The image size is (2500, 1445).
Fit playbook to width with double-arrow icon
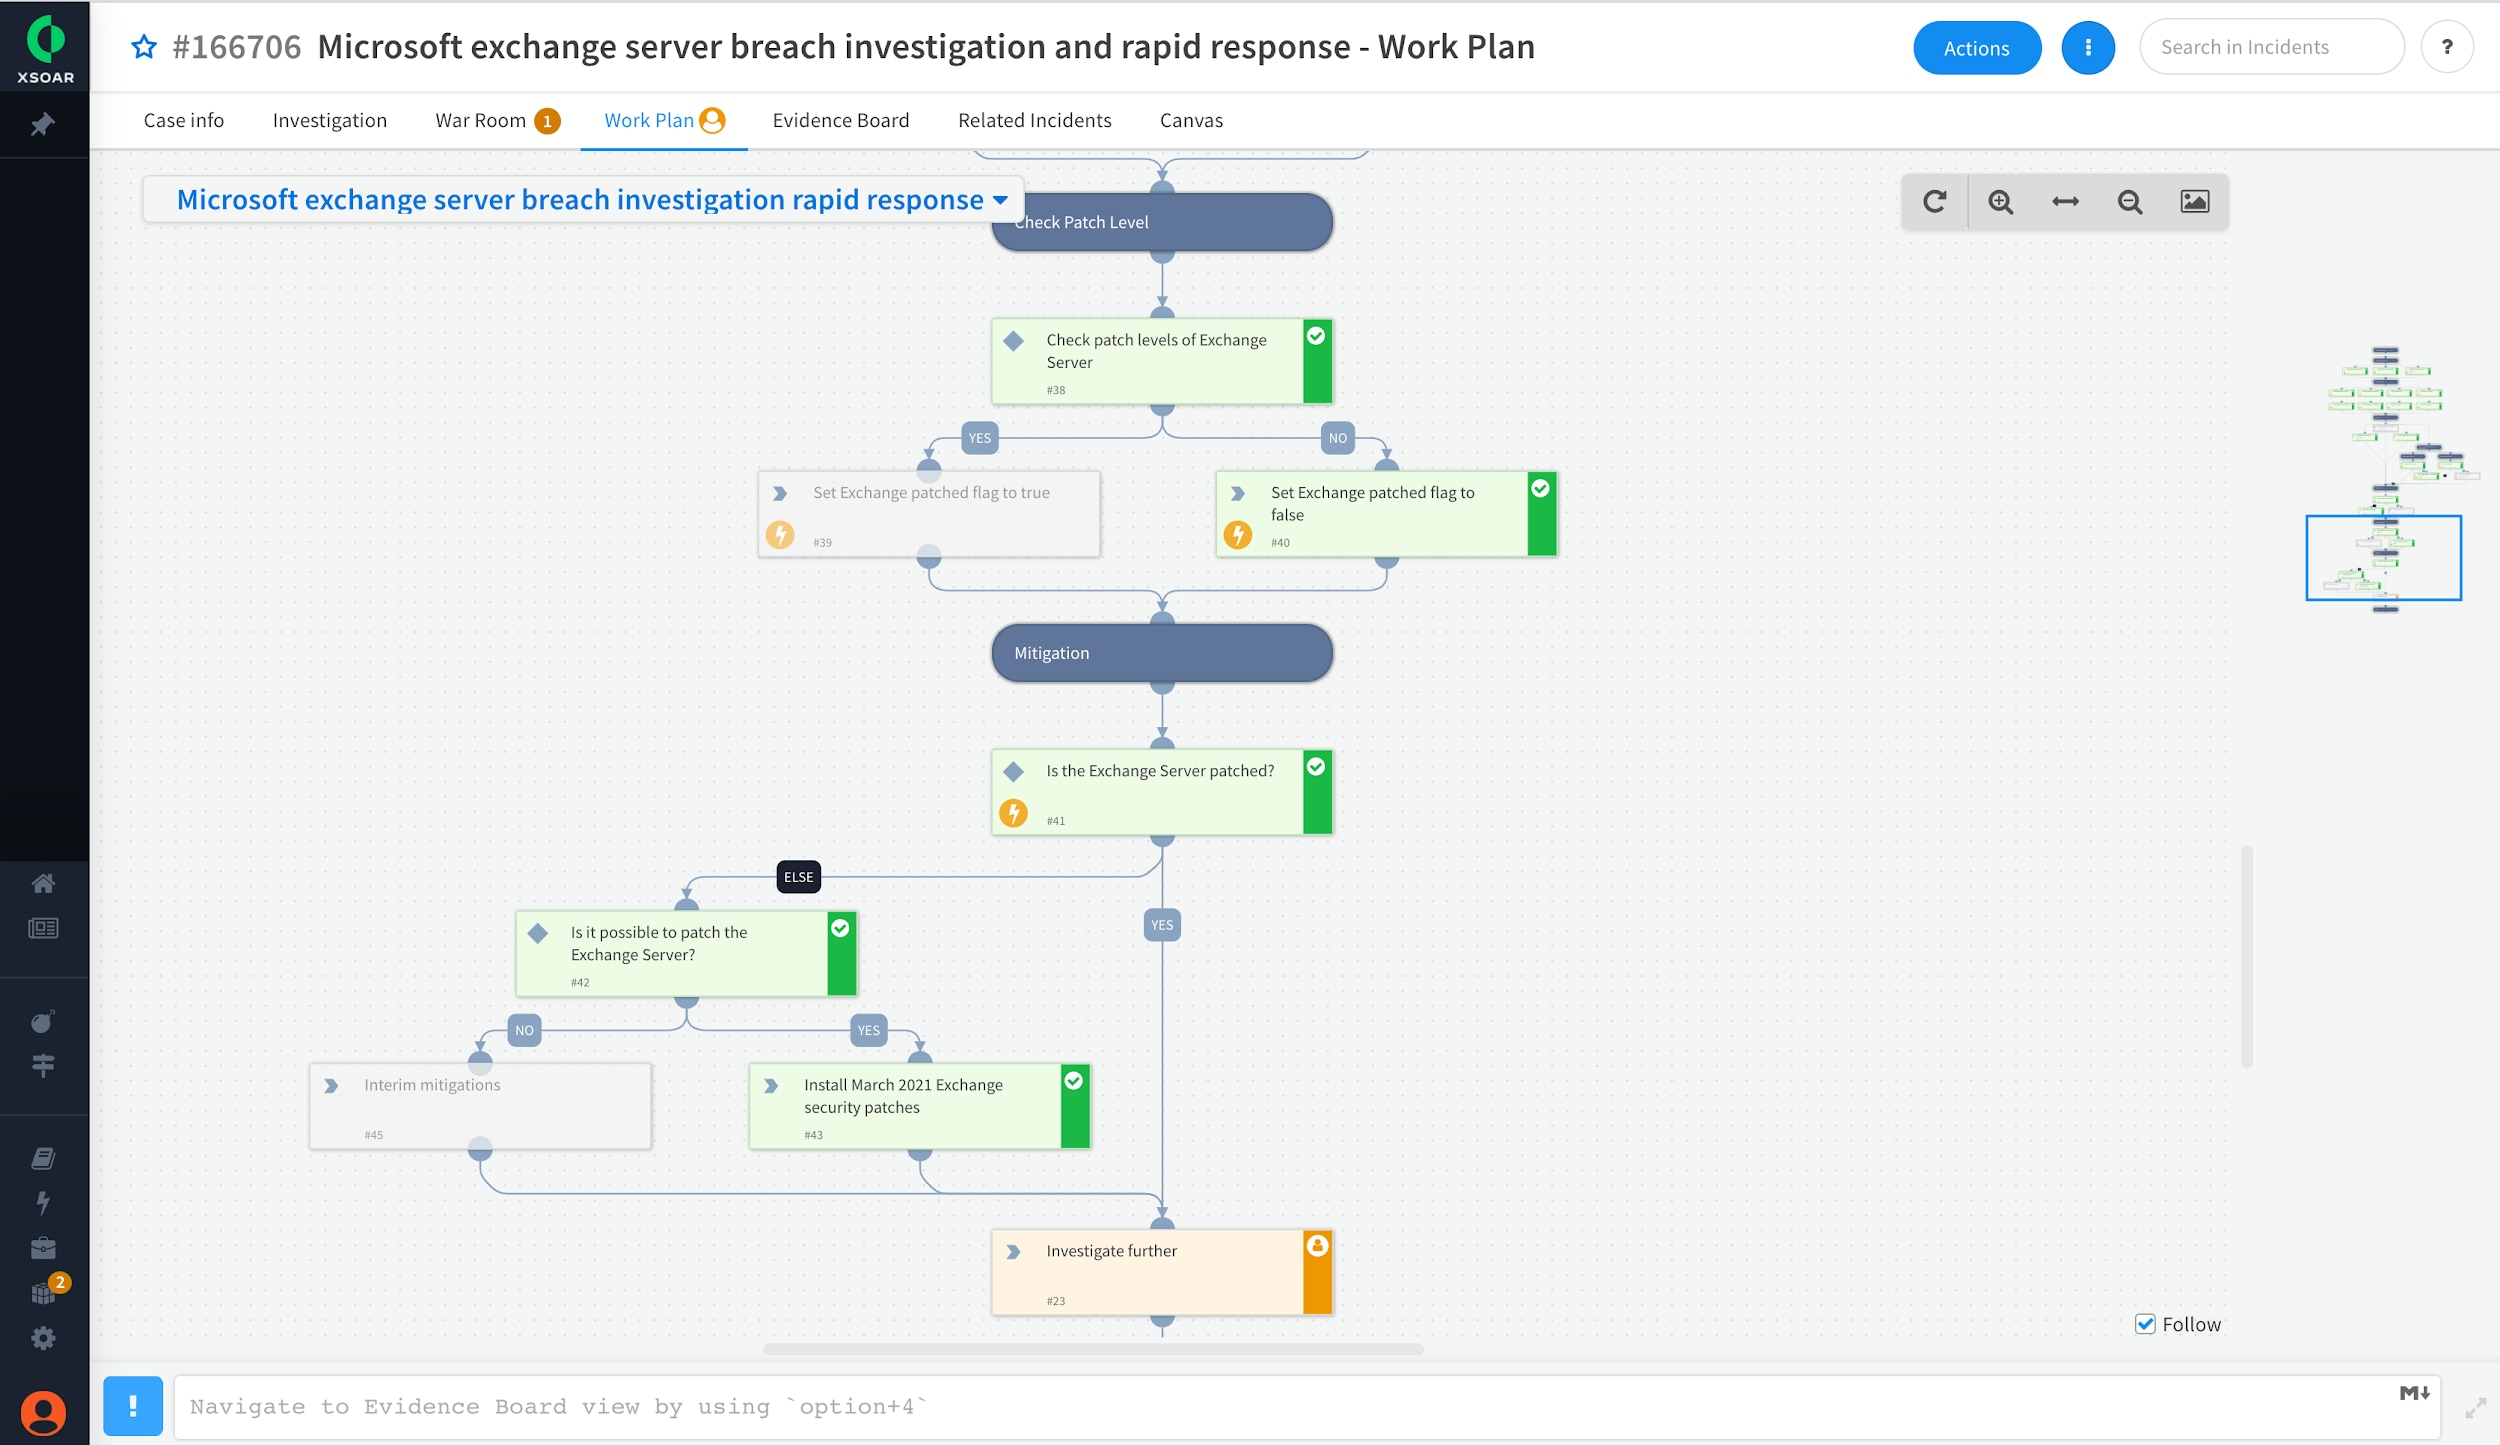(x=2065, y=201)
